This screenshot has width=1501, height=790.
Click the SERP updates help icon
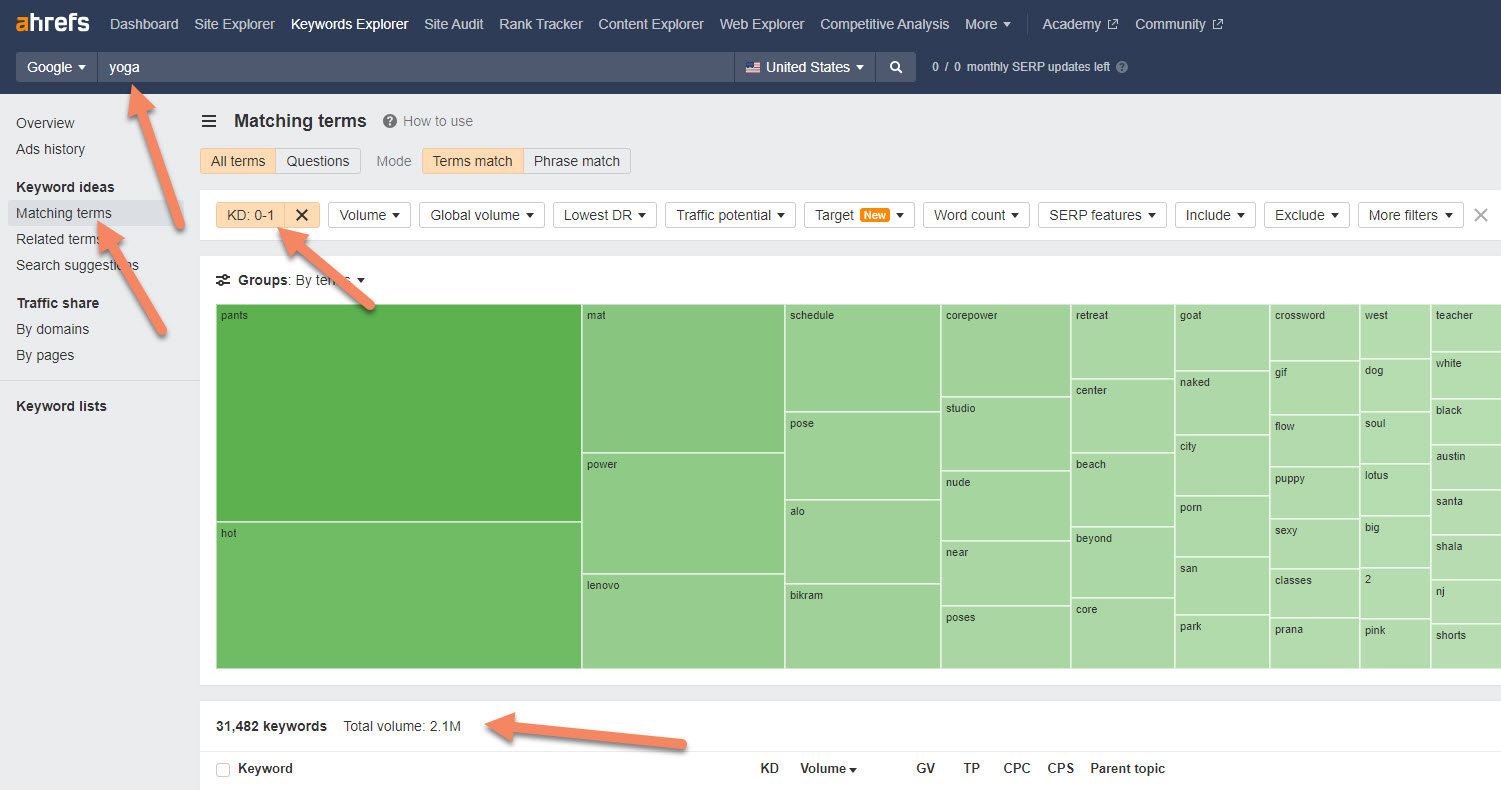pyautogui.click(x=1122, y=67)
